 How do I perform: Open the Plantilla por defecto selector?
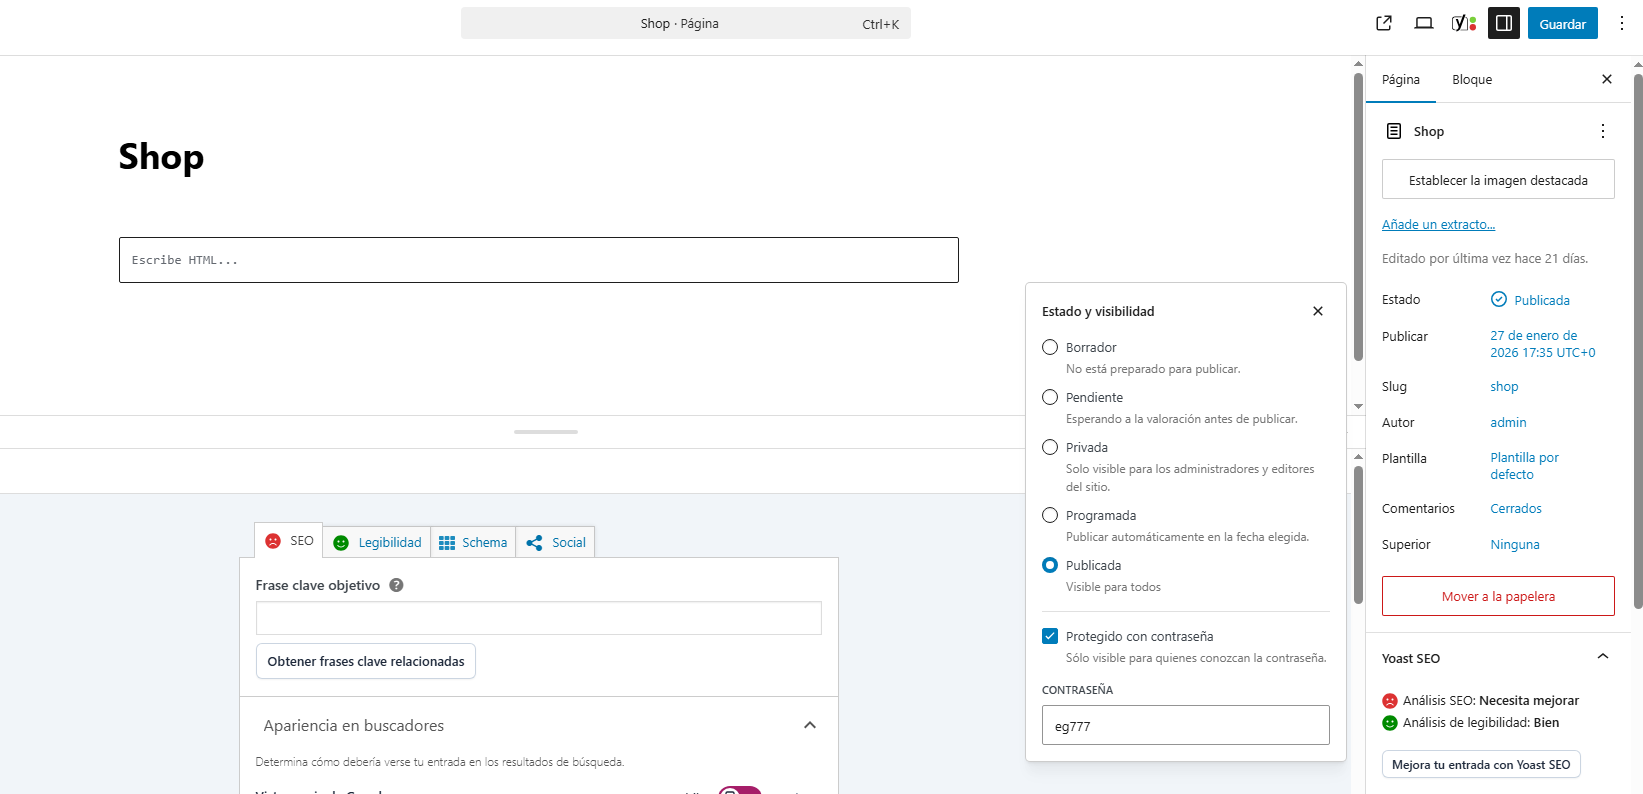coord(1524,466)
